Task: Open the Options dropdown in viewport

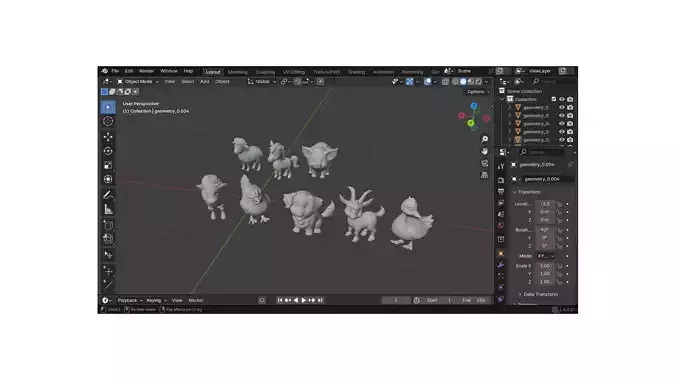Action: click(x=478, y=92)
